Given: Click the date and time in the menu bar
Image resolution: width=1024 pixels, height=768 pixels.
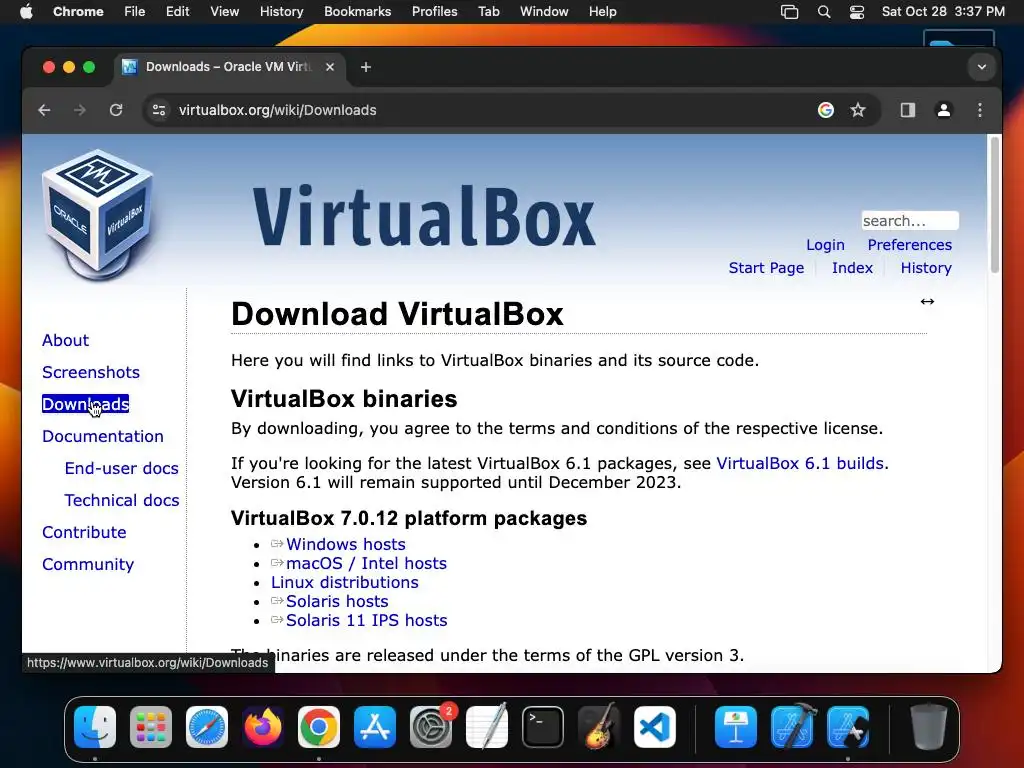Looking at the screenshot, I should (x=943, y=12).
